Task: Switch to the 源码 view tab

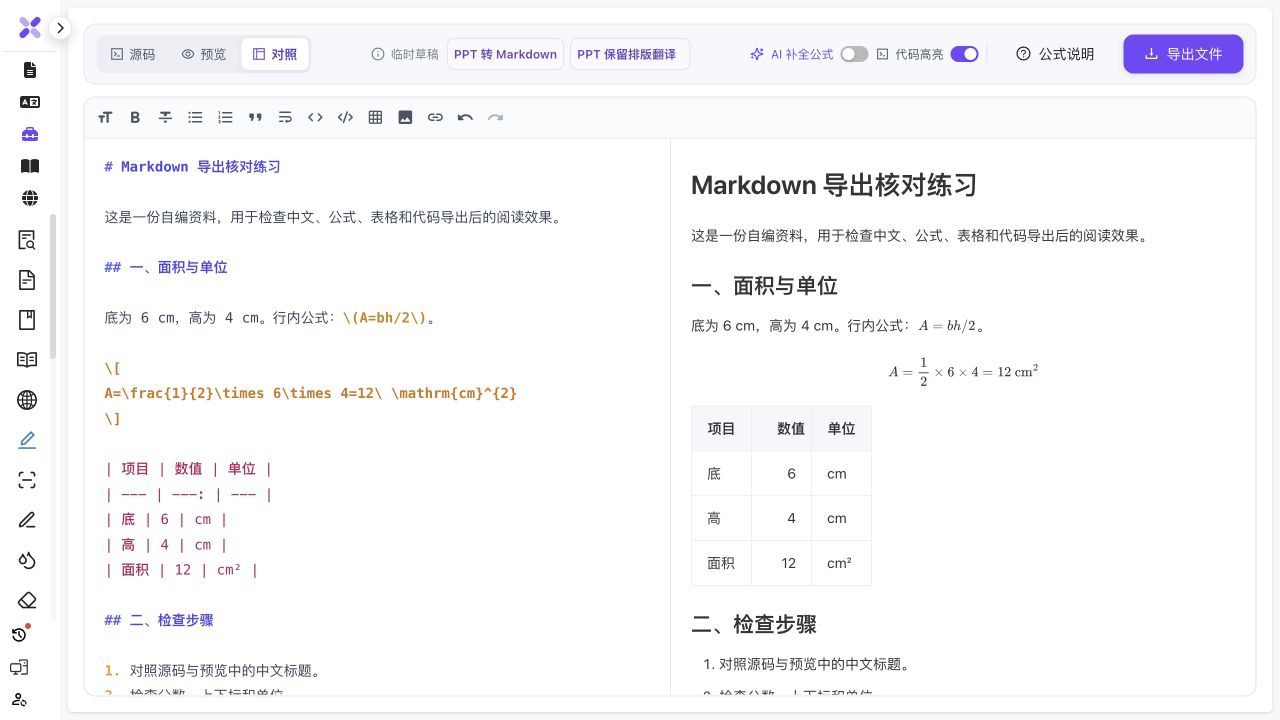Action: [x=132, y=54]
